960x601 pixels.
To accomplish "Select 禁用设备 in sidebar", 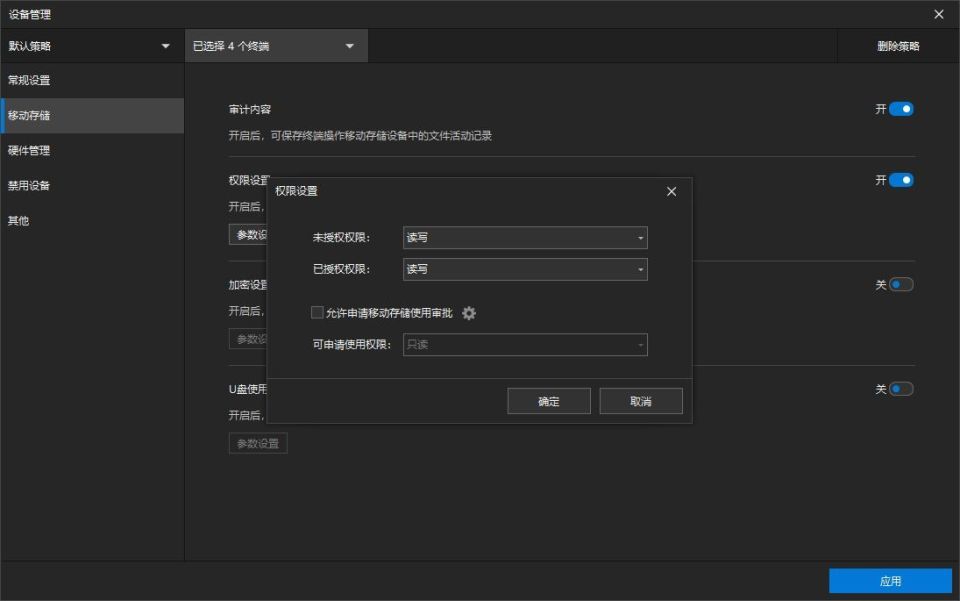I will (x=92, y=185).
